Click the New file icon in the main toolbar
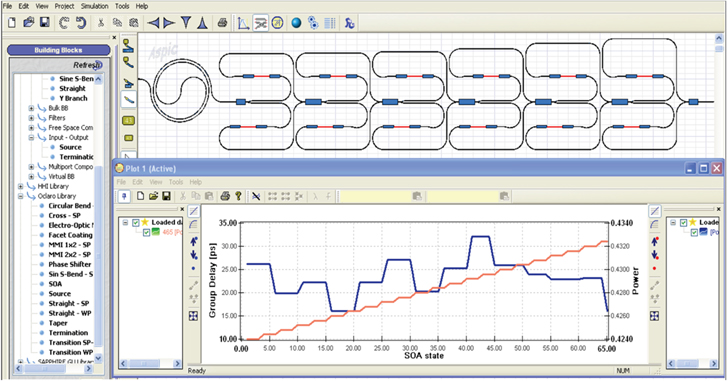Image resolution: width=727 pixels, height=381 pixels. tap(12, 23)
